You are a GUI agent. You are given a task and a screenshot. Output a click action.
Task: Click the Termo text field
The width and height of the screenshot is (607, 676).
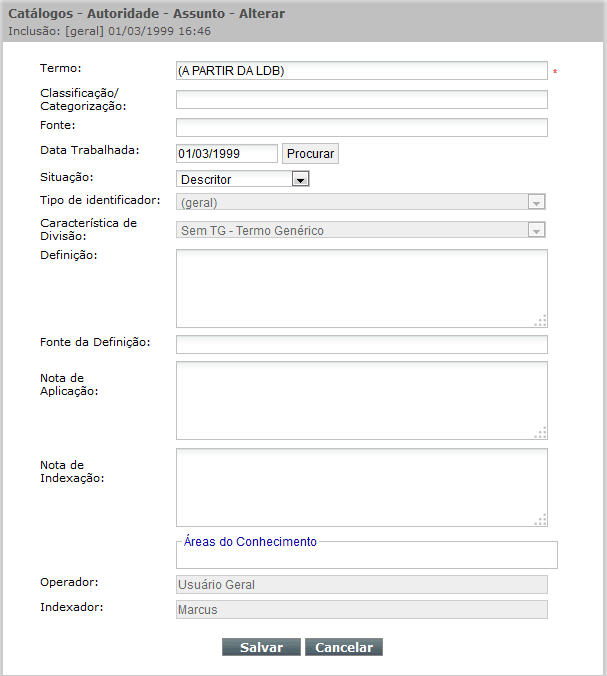coord(362,71)
